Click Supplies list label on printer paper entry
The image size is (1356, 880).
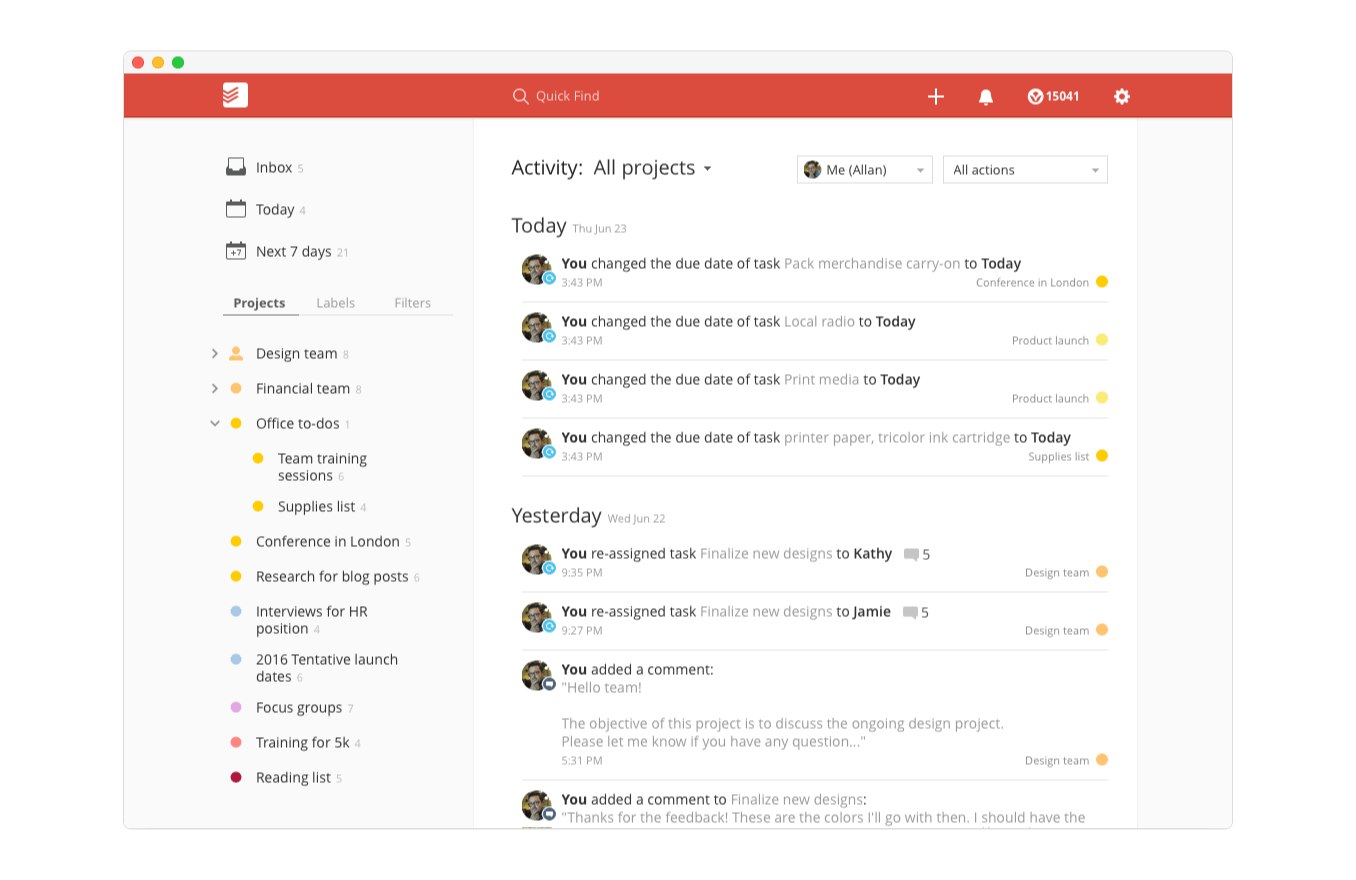click(x=1059, y=457)
